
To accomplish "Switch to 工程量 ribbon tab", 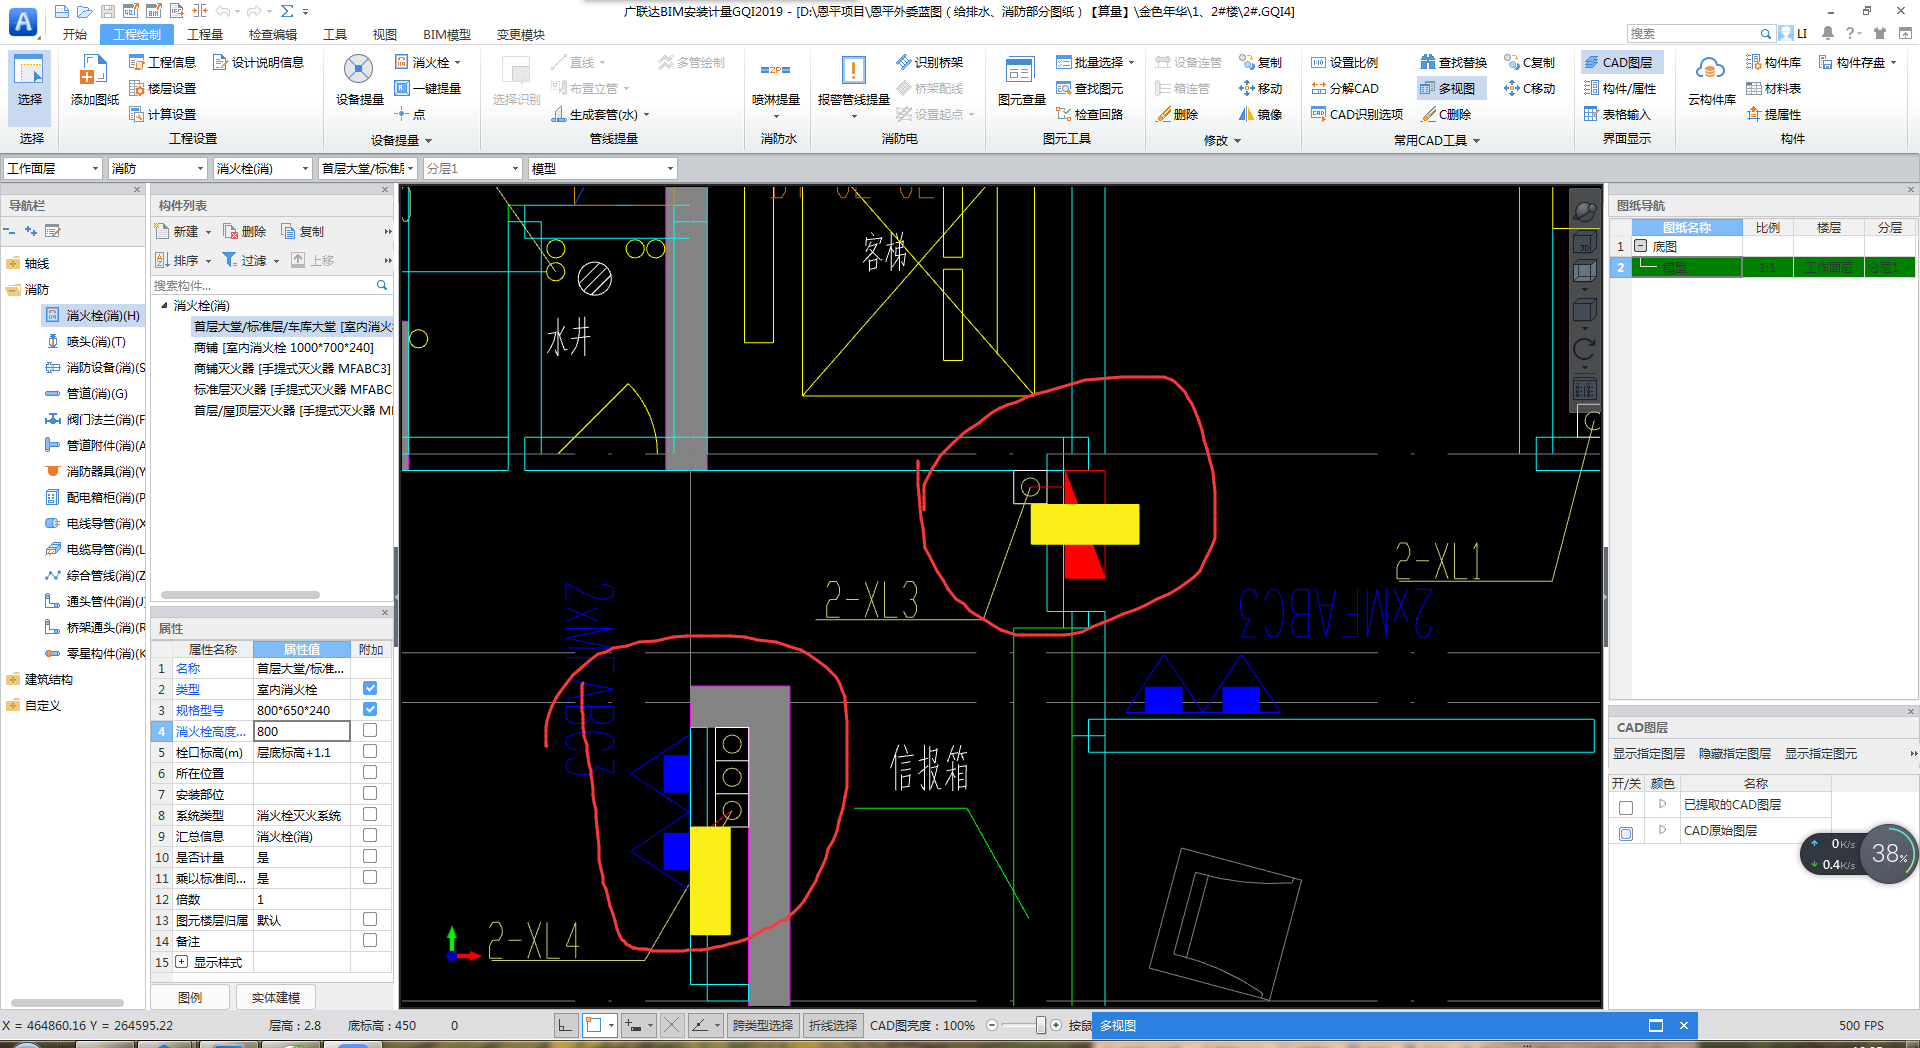I will (205, 34).
